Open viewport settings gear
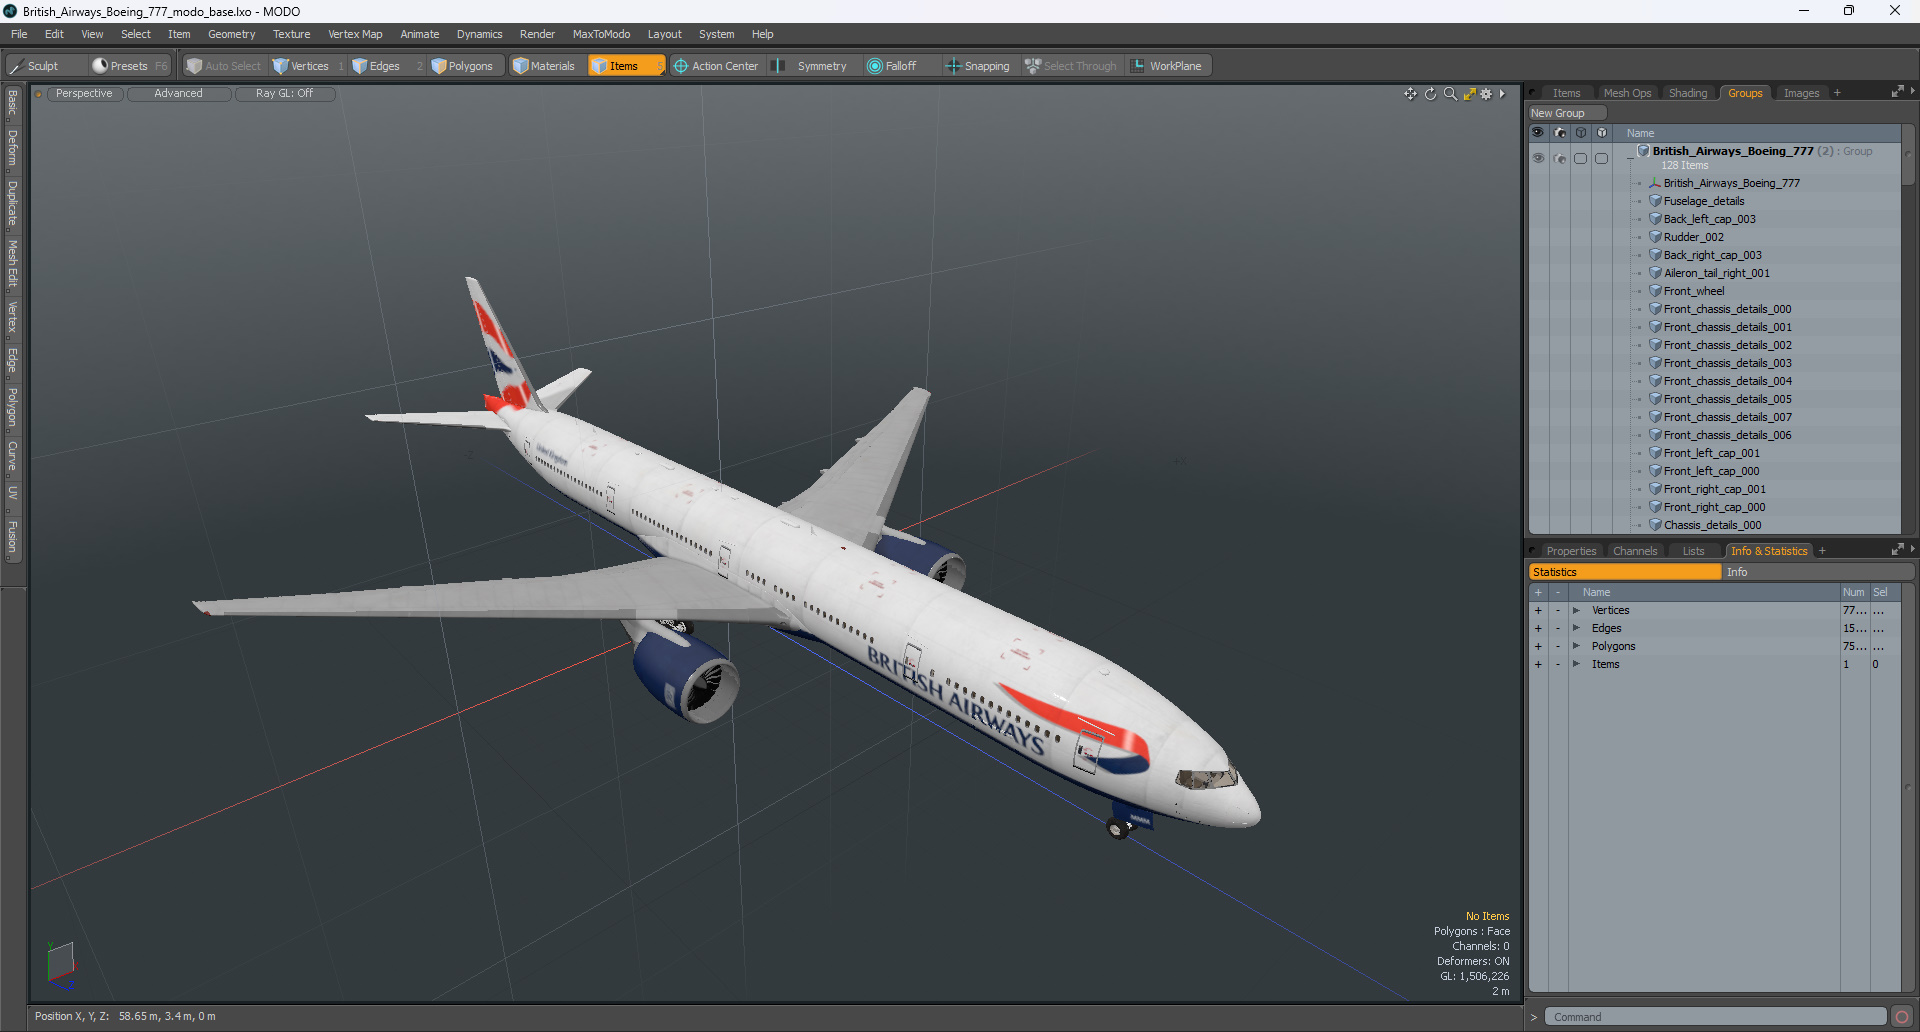Image resolution: width=1920 pixels, height=1032 pixels. pos(1486,94)
